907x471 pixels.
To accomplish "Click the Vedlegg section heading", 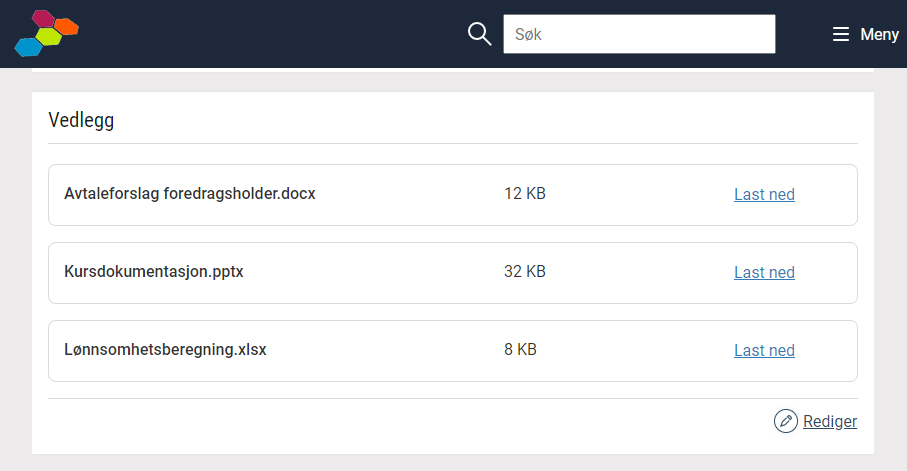I will pyautogui.click(x=81, y=120).
